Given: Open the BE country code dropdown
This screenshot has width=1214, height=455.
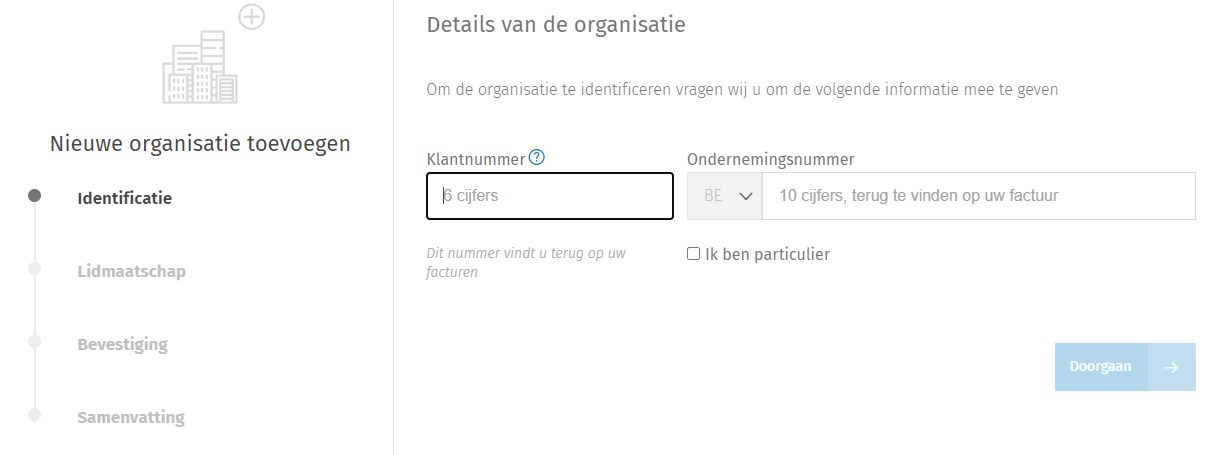Looking at the screenshot, I should [725, 196].
